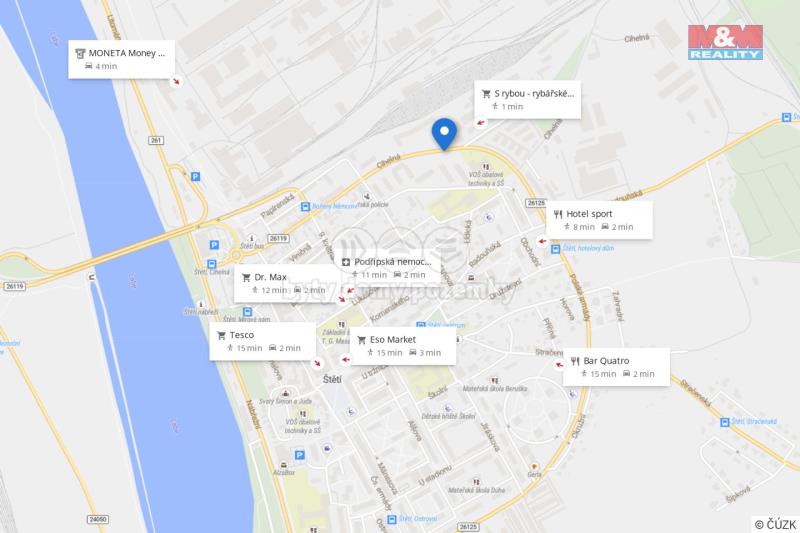
Task: Click the Tesco shop card
Action: click(x=262, y=341)
